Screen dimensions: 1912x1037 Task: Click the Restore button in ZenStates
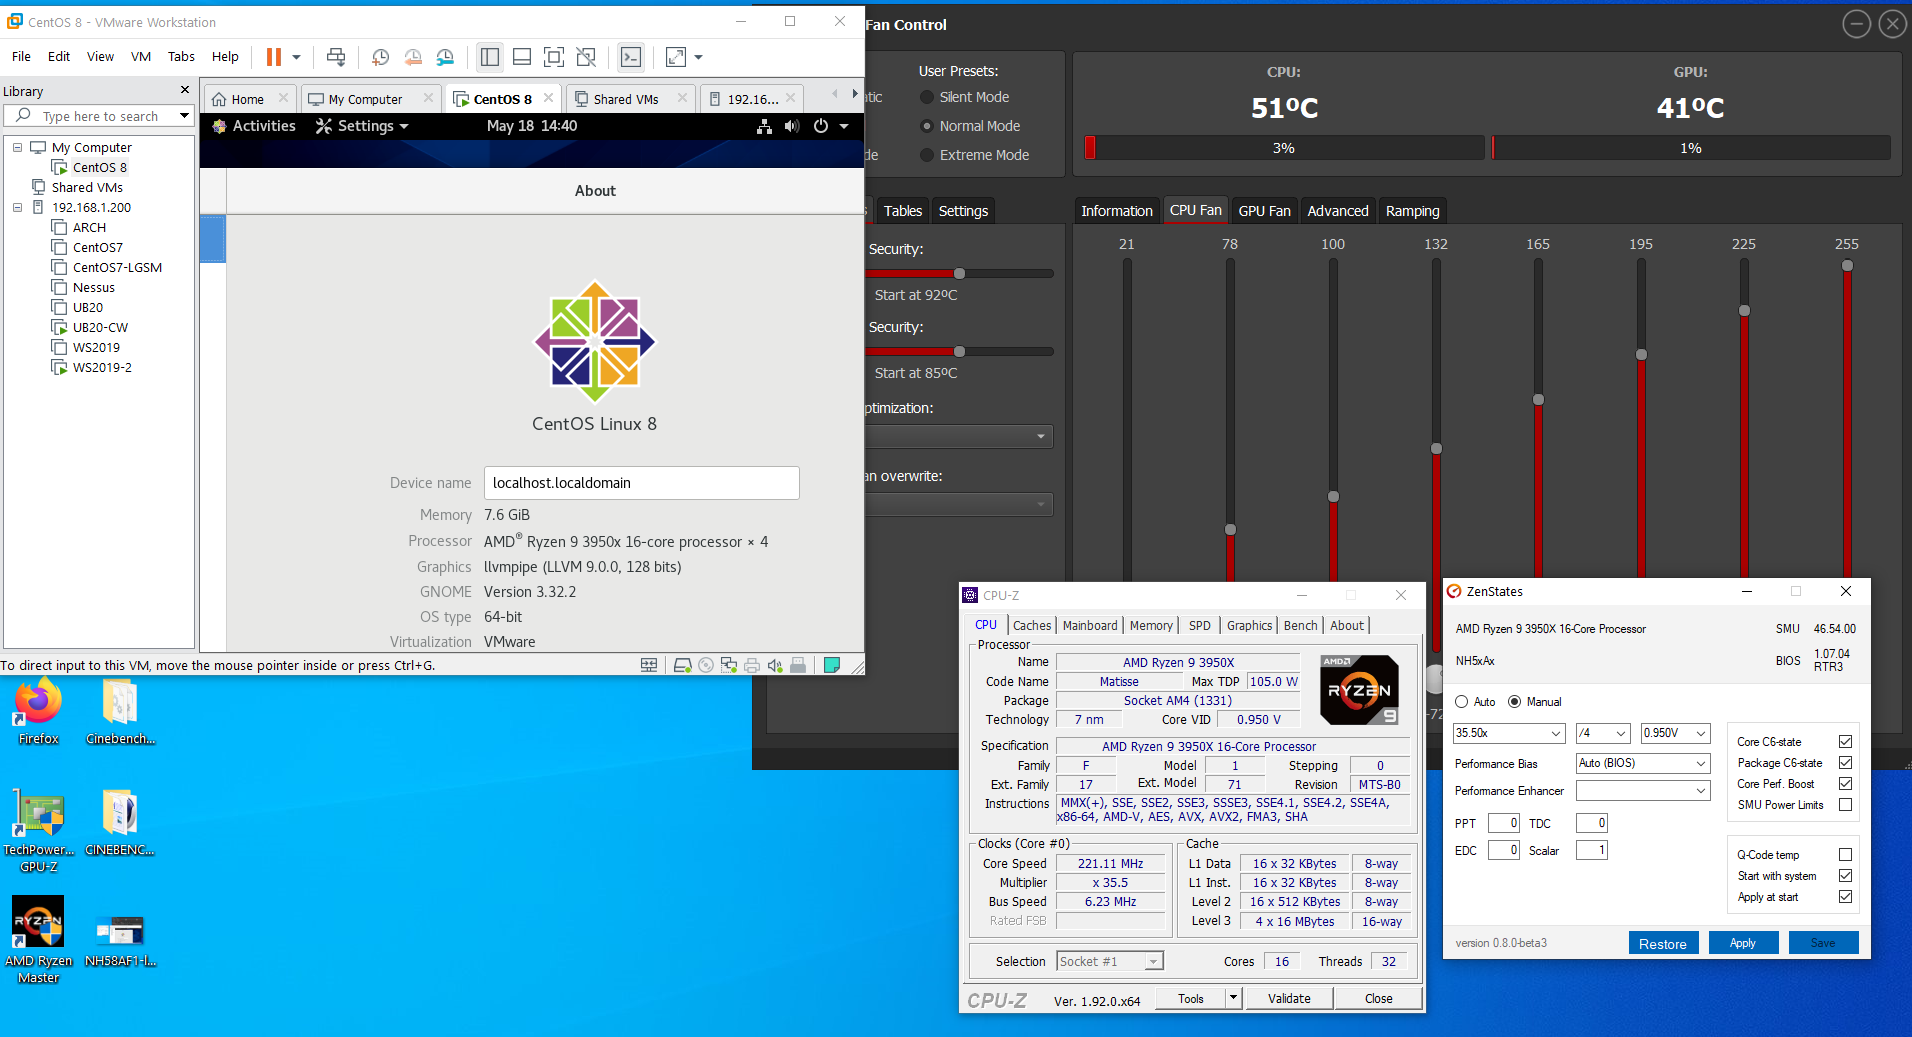click(1663, 943)
